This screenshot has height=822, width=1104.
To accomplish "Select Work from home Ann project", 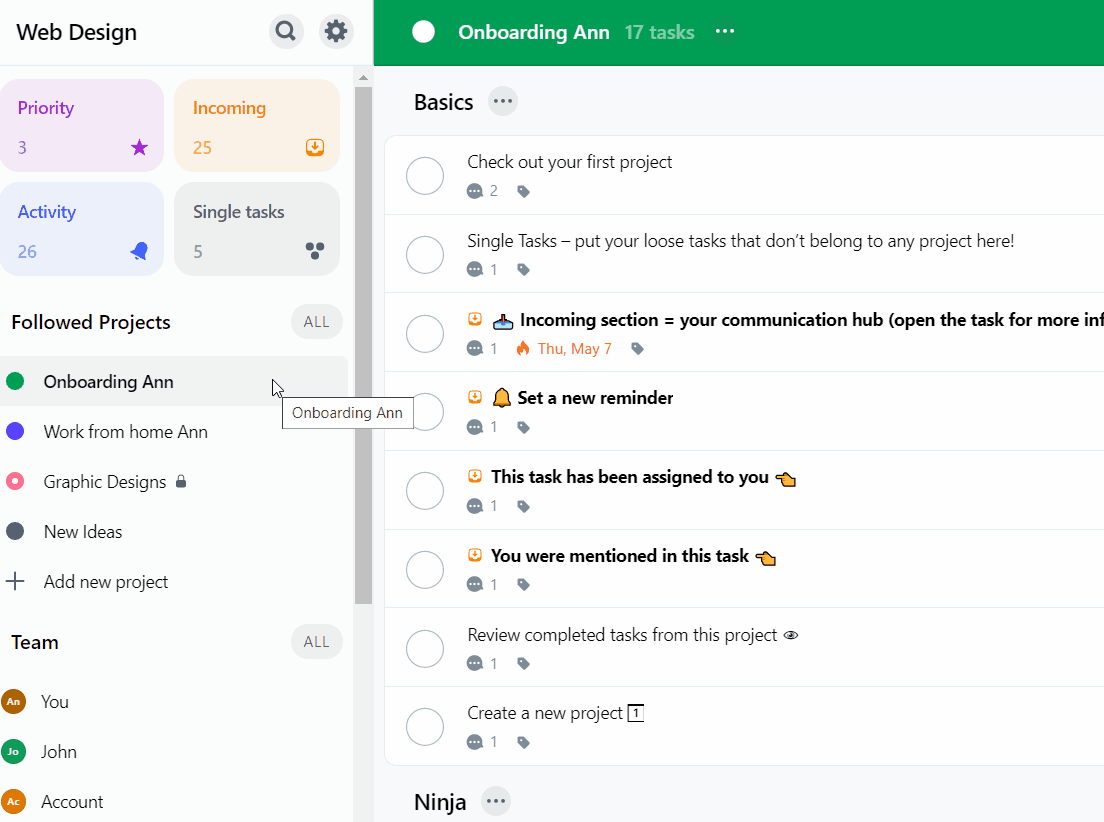I will click(x=125, y=432).
